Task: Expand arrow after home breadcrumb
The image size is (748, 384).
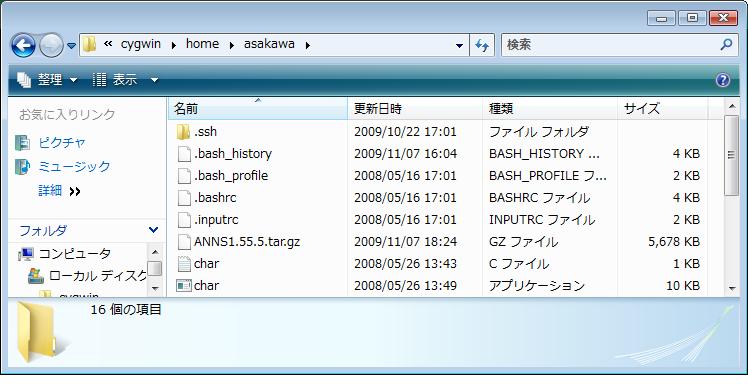Action: pyautogui.click(x=231, y=45)
